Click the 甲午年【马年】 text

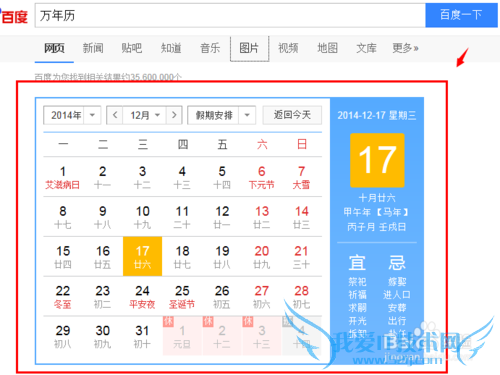coord(376,212)
